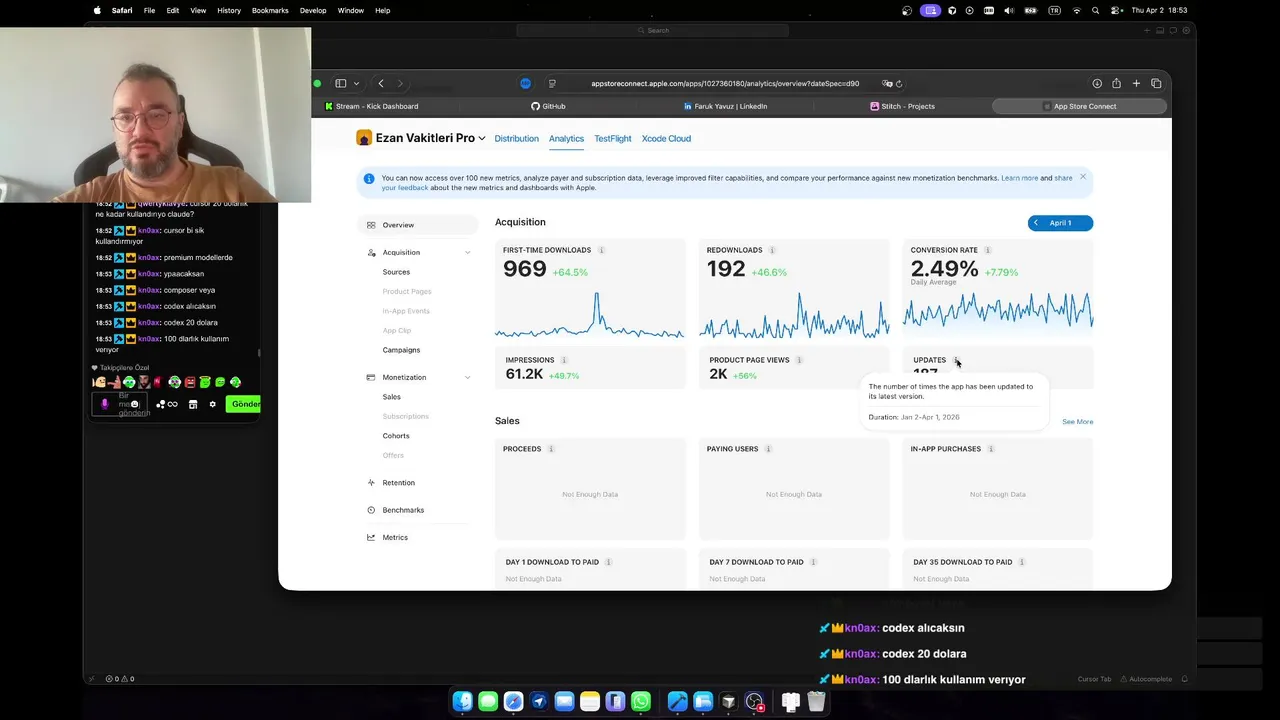This screenshot has width=1280, height=720.
Task: Click info icon next to First-Time Downloads
Action: [601, 250]
